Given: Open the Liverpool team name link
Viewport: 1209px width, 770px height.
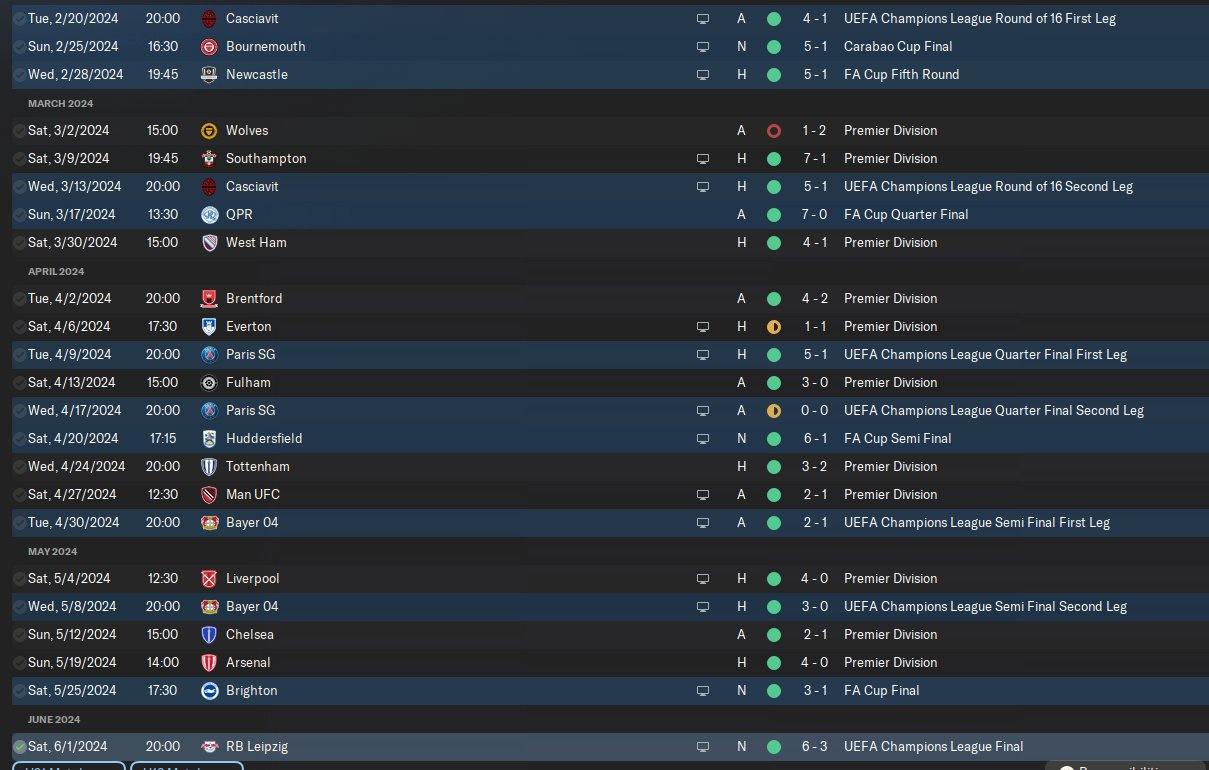Looking at the screenshot, I should 253,578.
